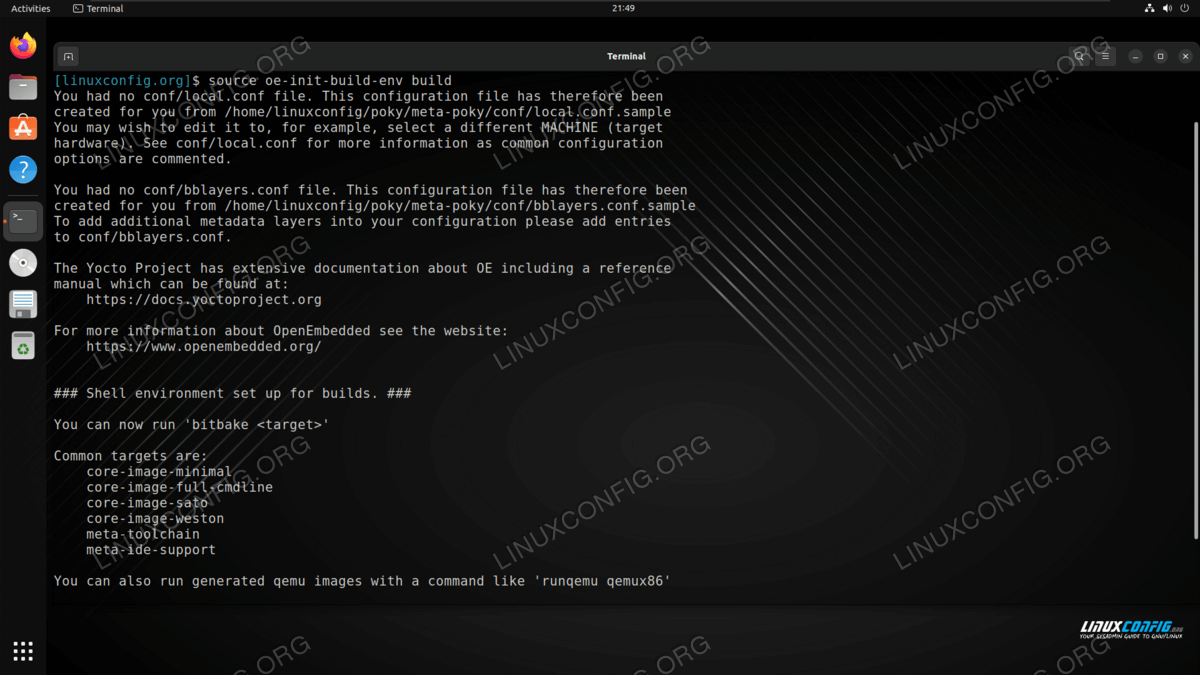This screenshot has width=1200, height=675.
Task: Click the https://docs.yoctoproject.org URL
Action: pyautogui.click(x=204, y=299)
